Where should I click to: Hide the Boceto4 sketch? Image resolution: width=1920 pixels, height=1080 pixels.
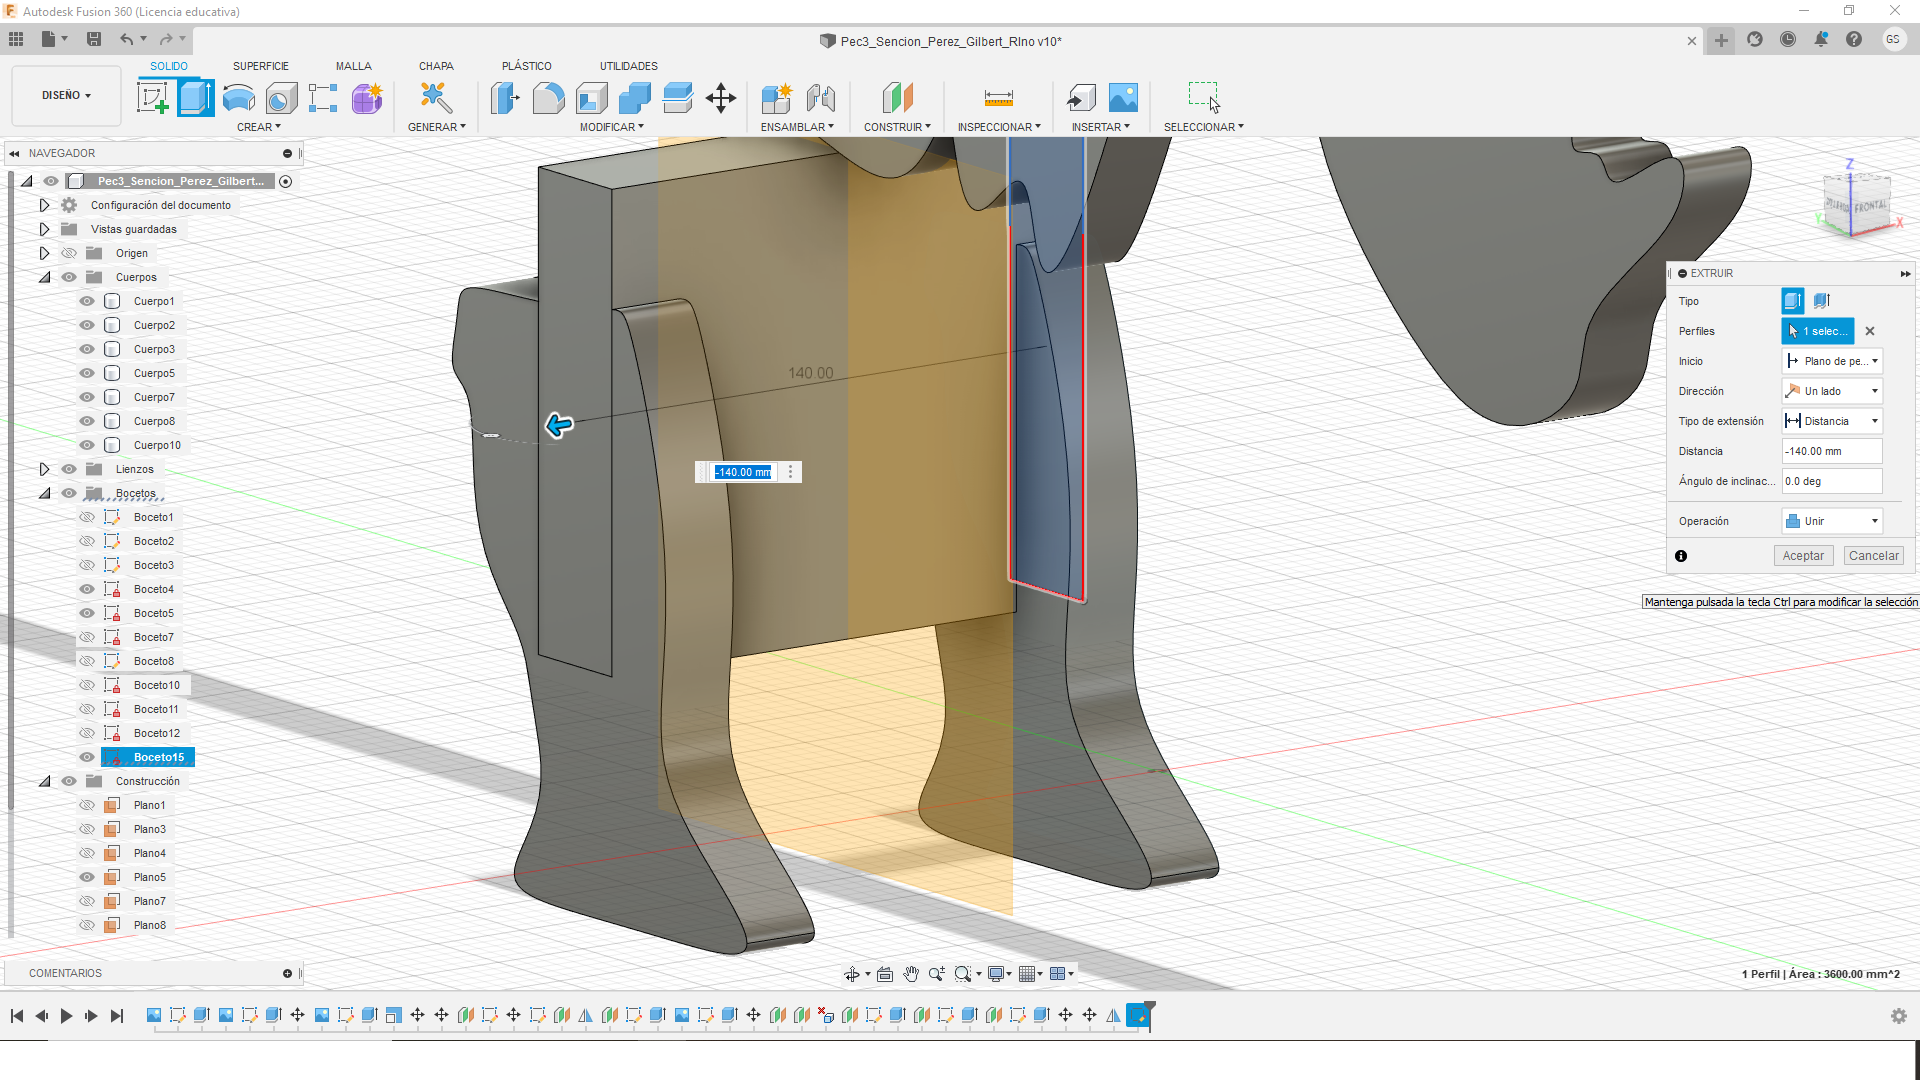click(x=87, y=589)
